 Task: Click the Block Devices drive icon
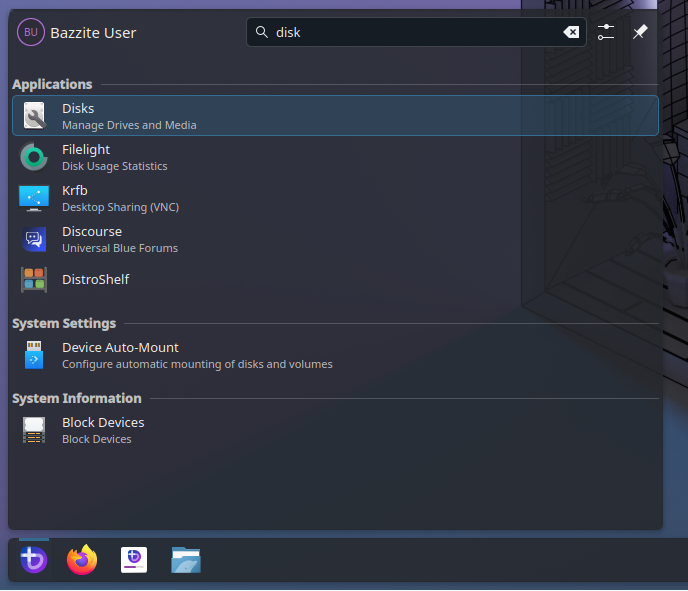(34, 430)
